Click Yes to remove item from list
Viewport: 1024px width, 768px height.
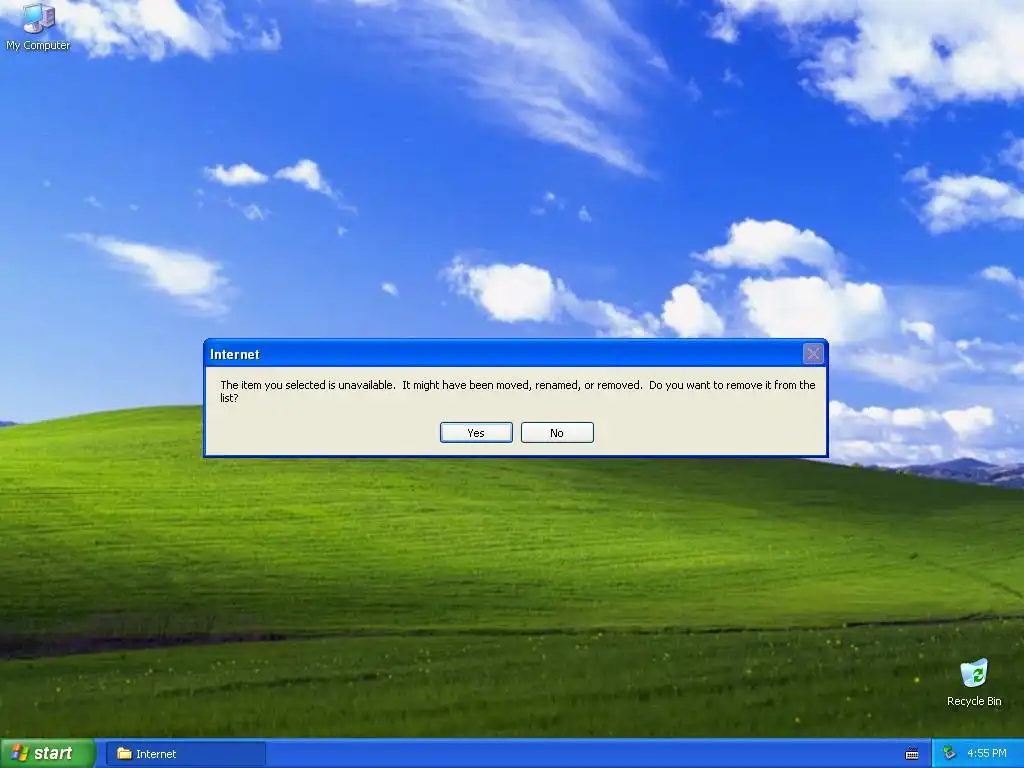476,432
